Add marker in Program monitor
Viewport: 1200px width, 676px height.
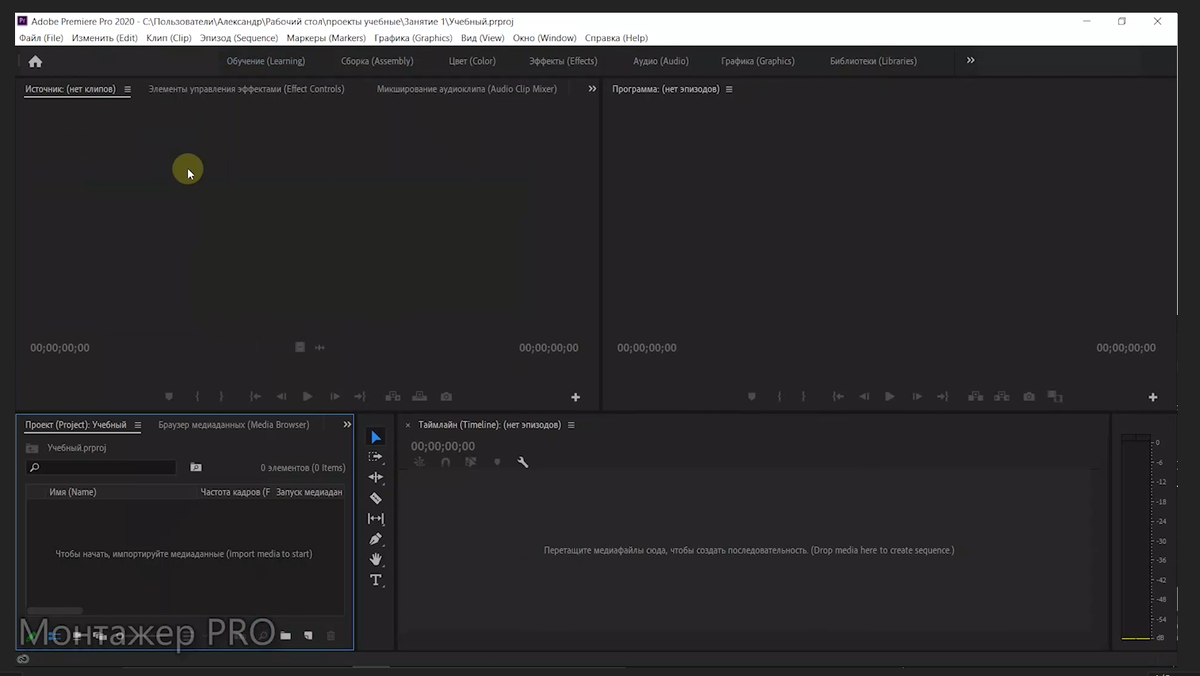click(x=752, y=397)
